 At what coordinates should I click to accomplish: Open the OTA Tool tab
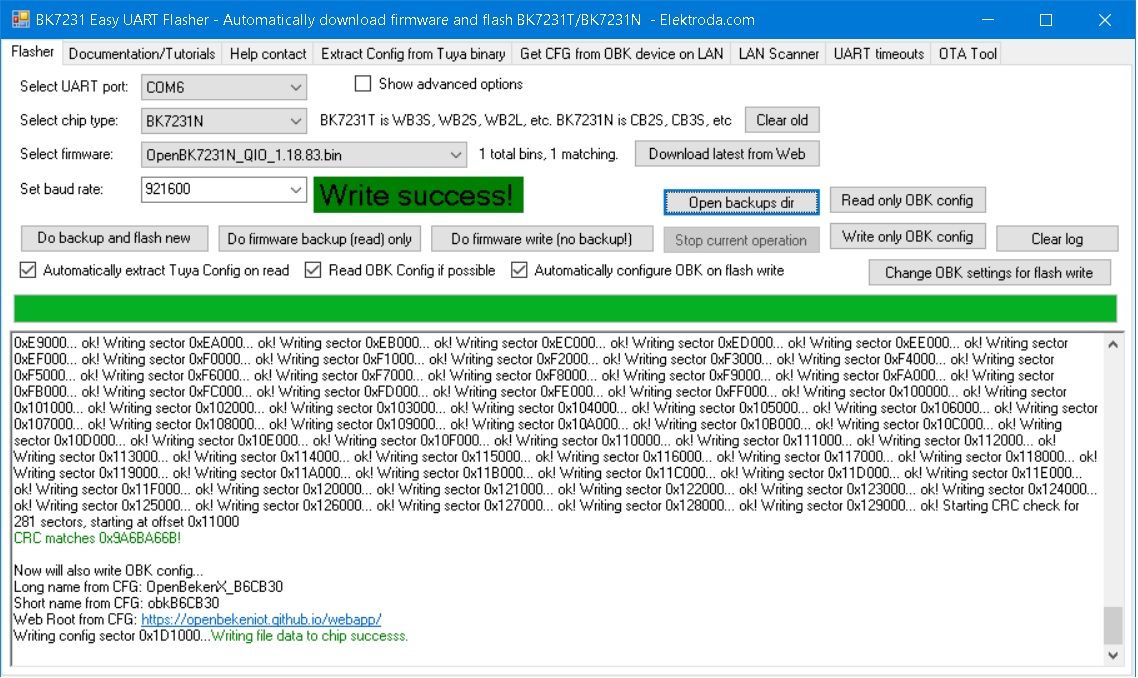(x=967, y=54)
